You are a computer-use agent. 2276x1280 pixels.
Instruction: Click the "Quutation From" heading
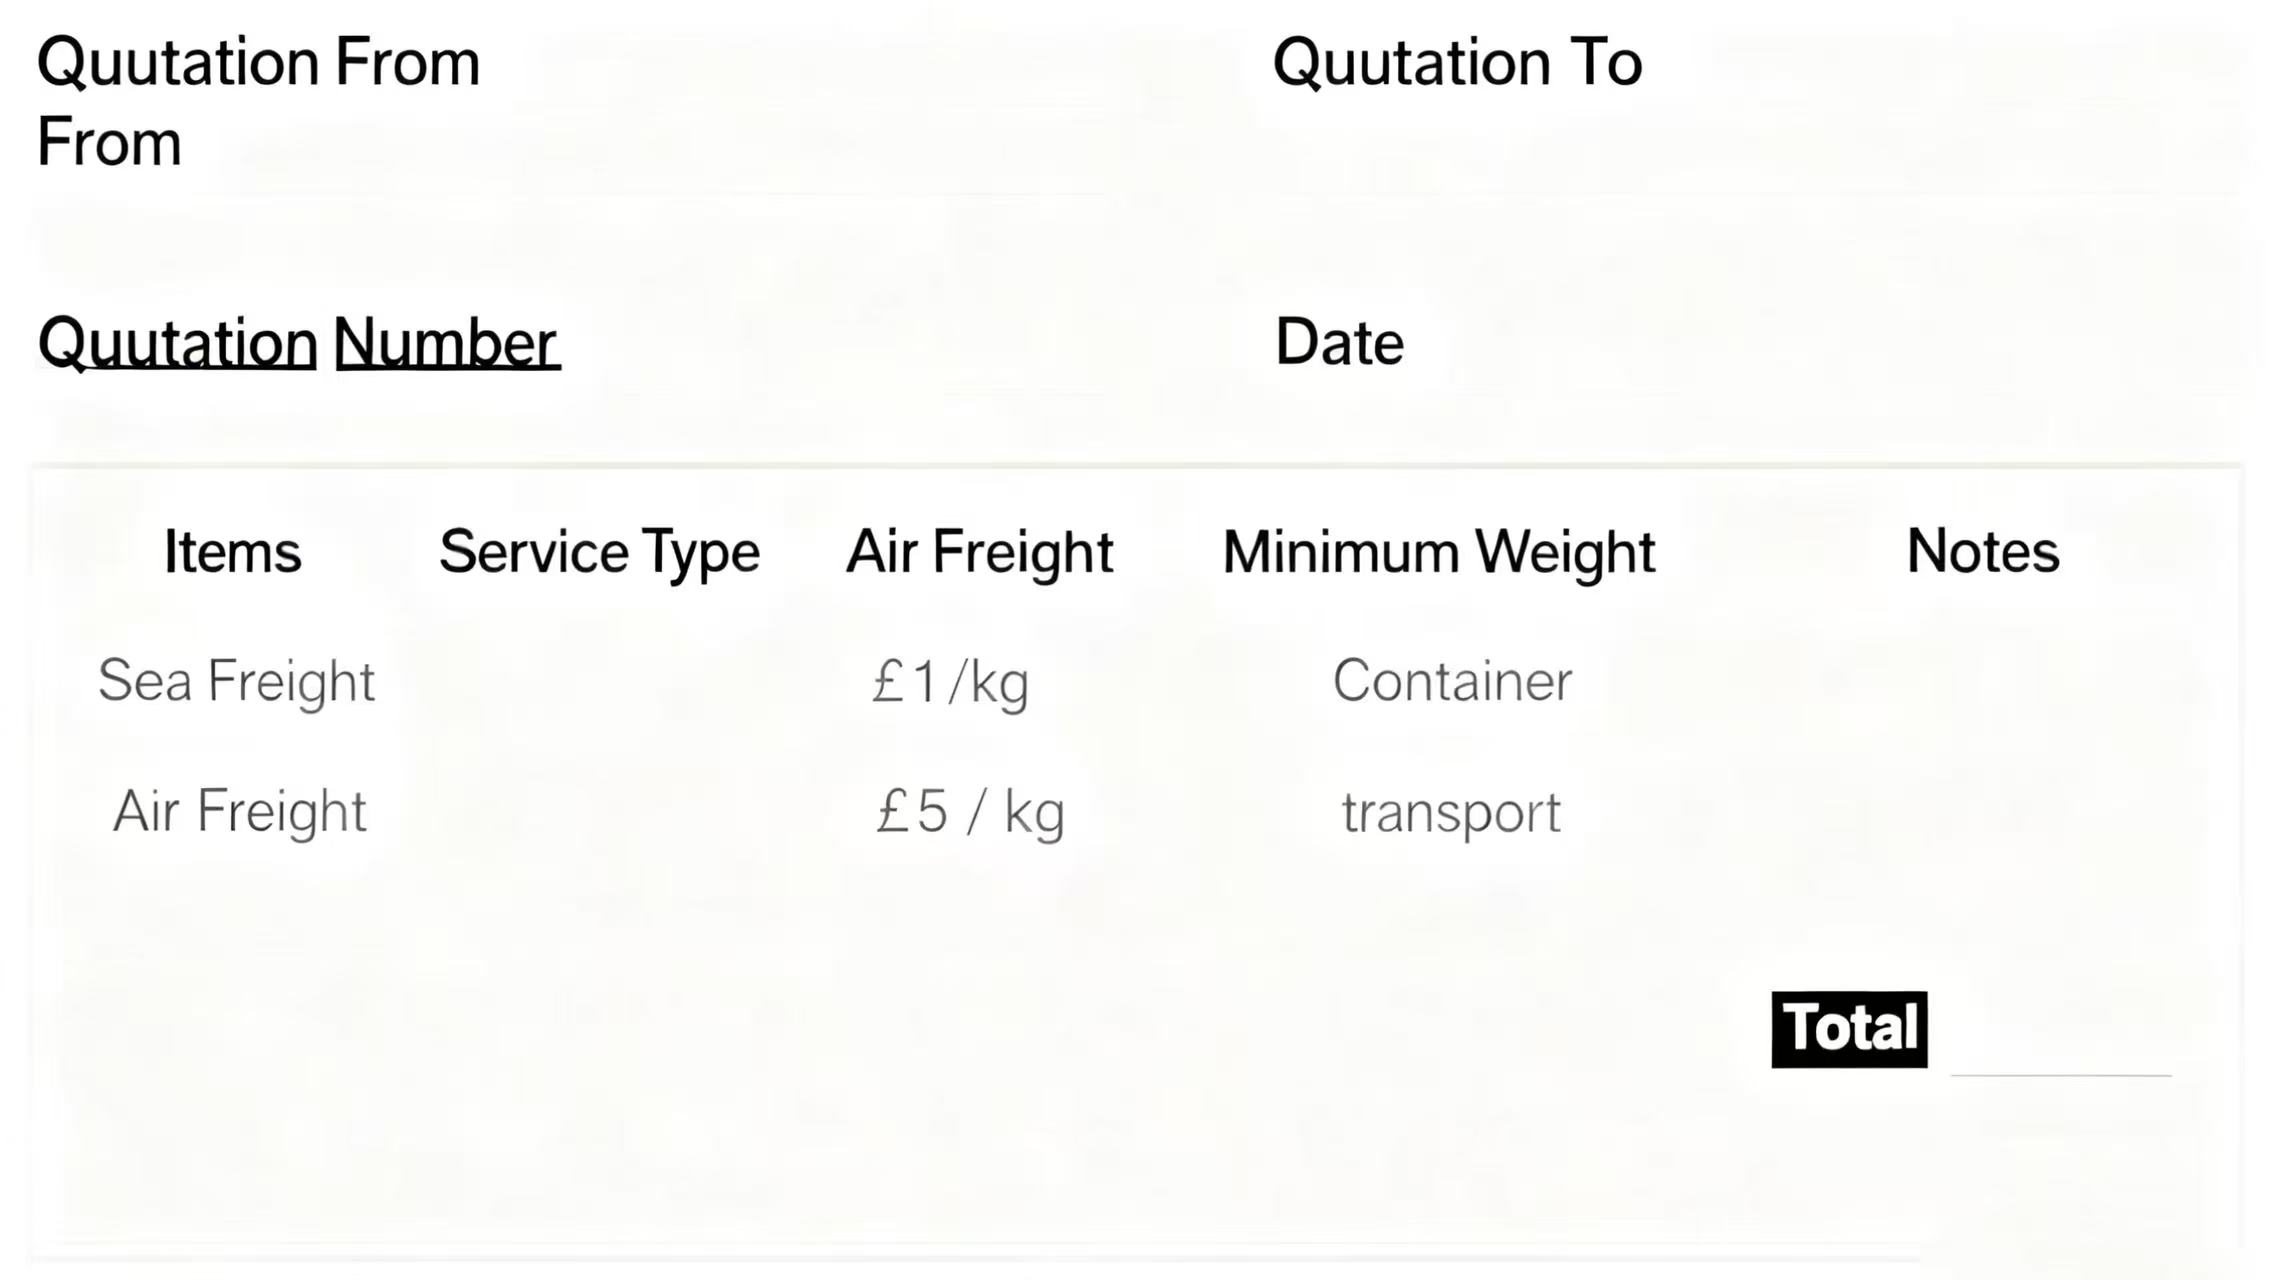click(x=258, y=63)
